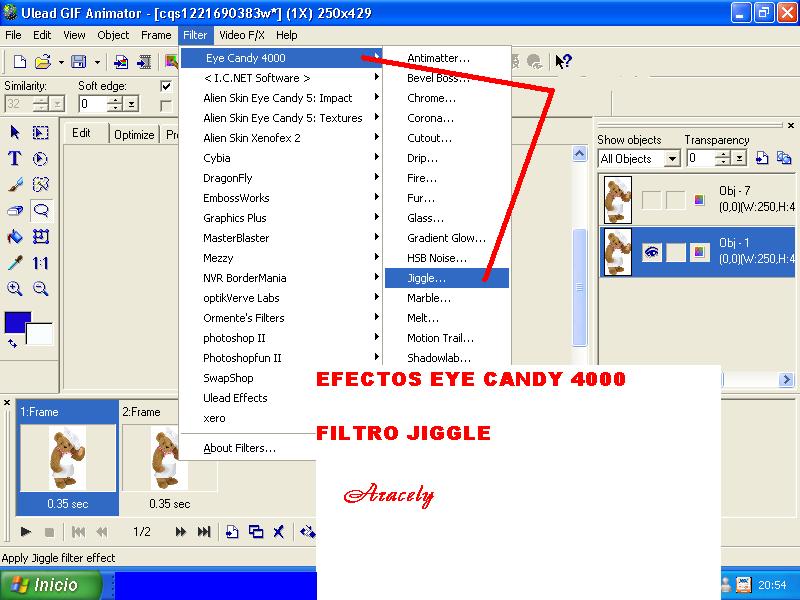
Task: Expand the Graphics Plus filter submenu
Action: pyautogui.click(x=281, y=218)
